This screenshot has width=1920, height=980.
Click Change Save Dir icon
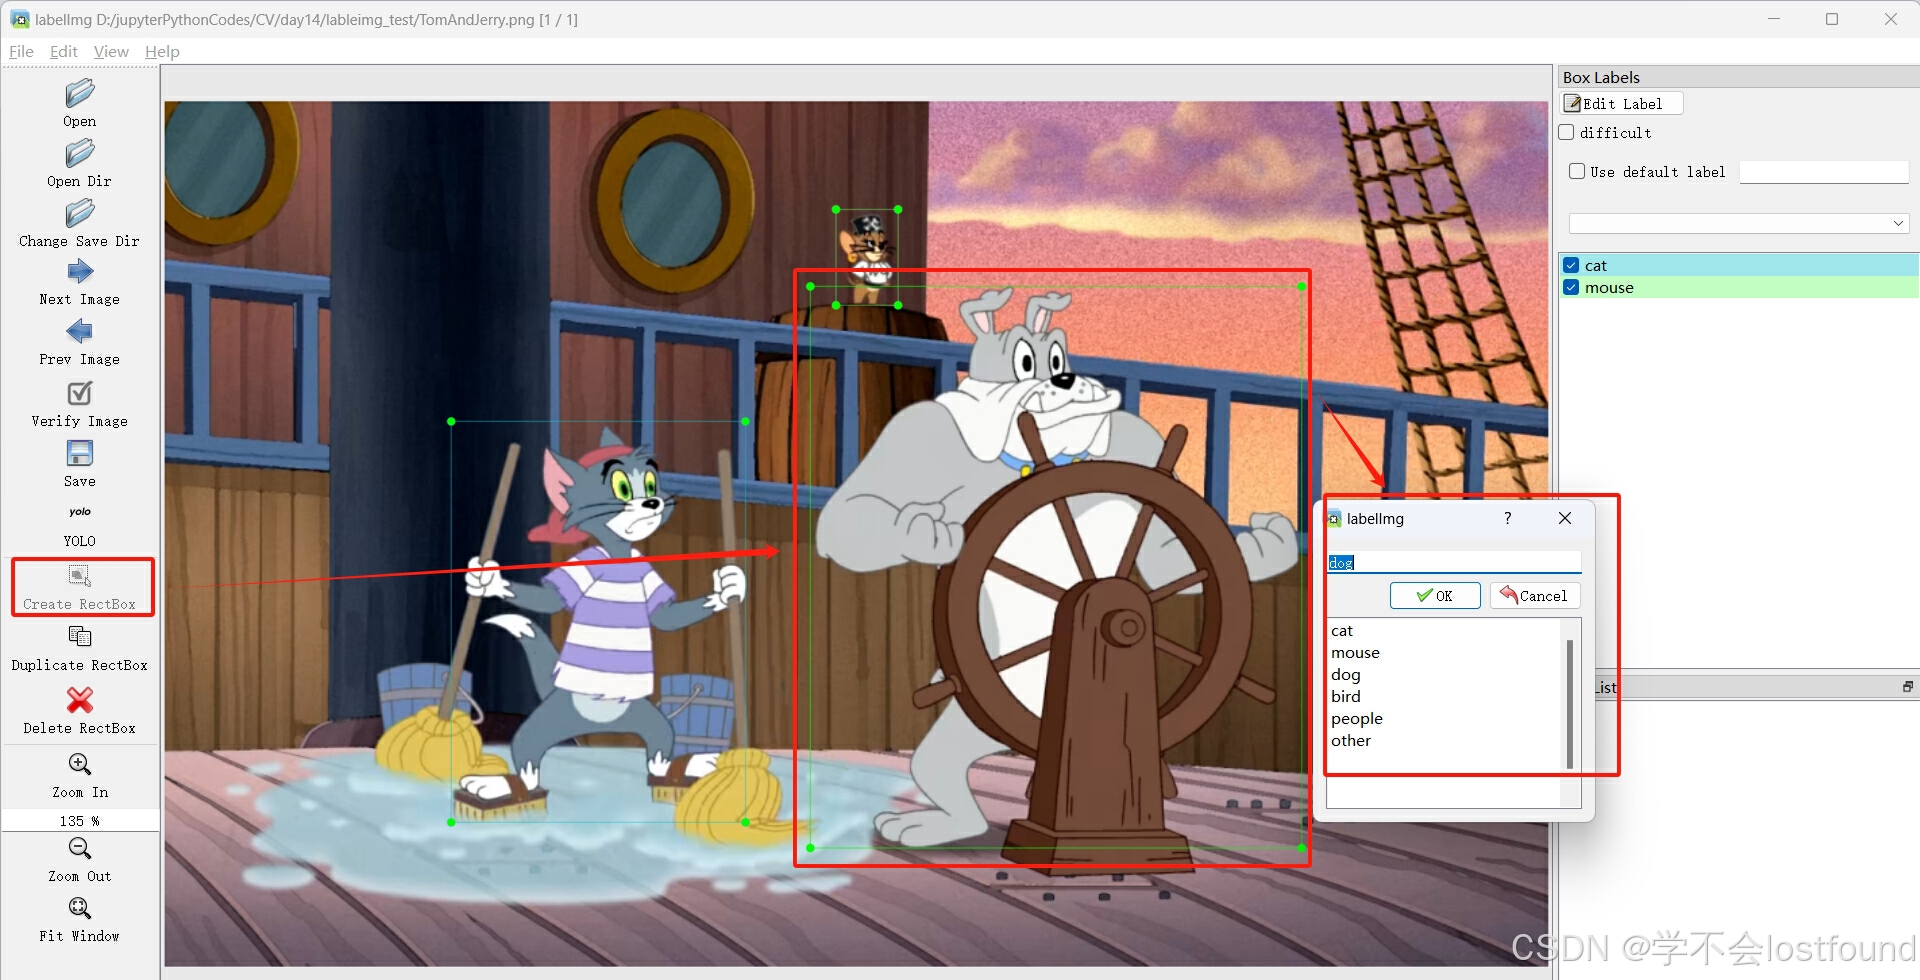tap(80, 214)
